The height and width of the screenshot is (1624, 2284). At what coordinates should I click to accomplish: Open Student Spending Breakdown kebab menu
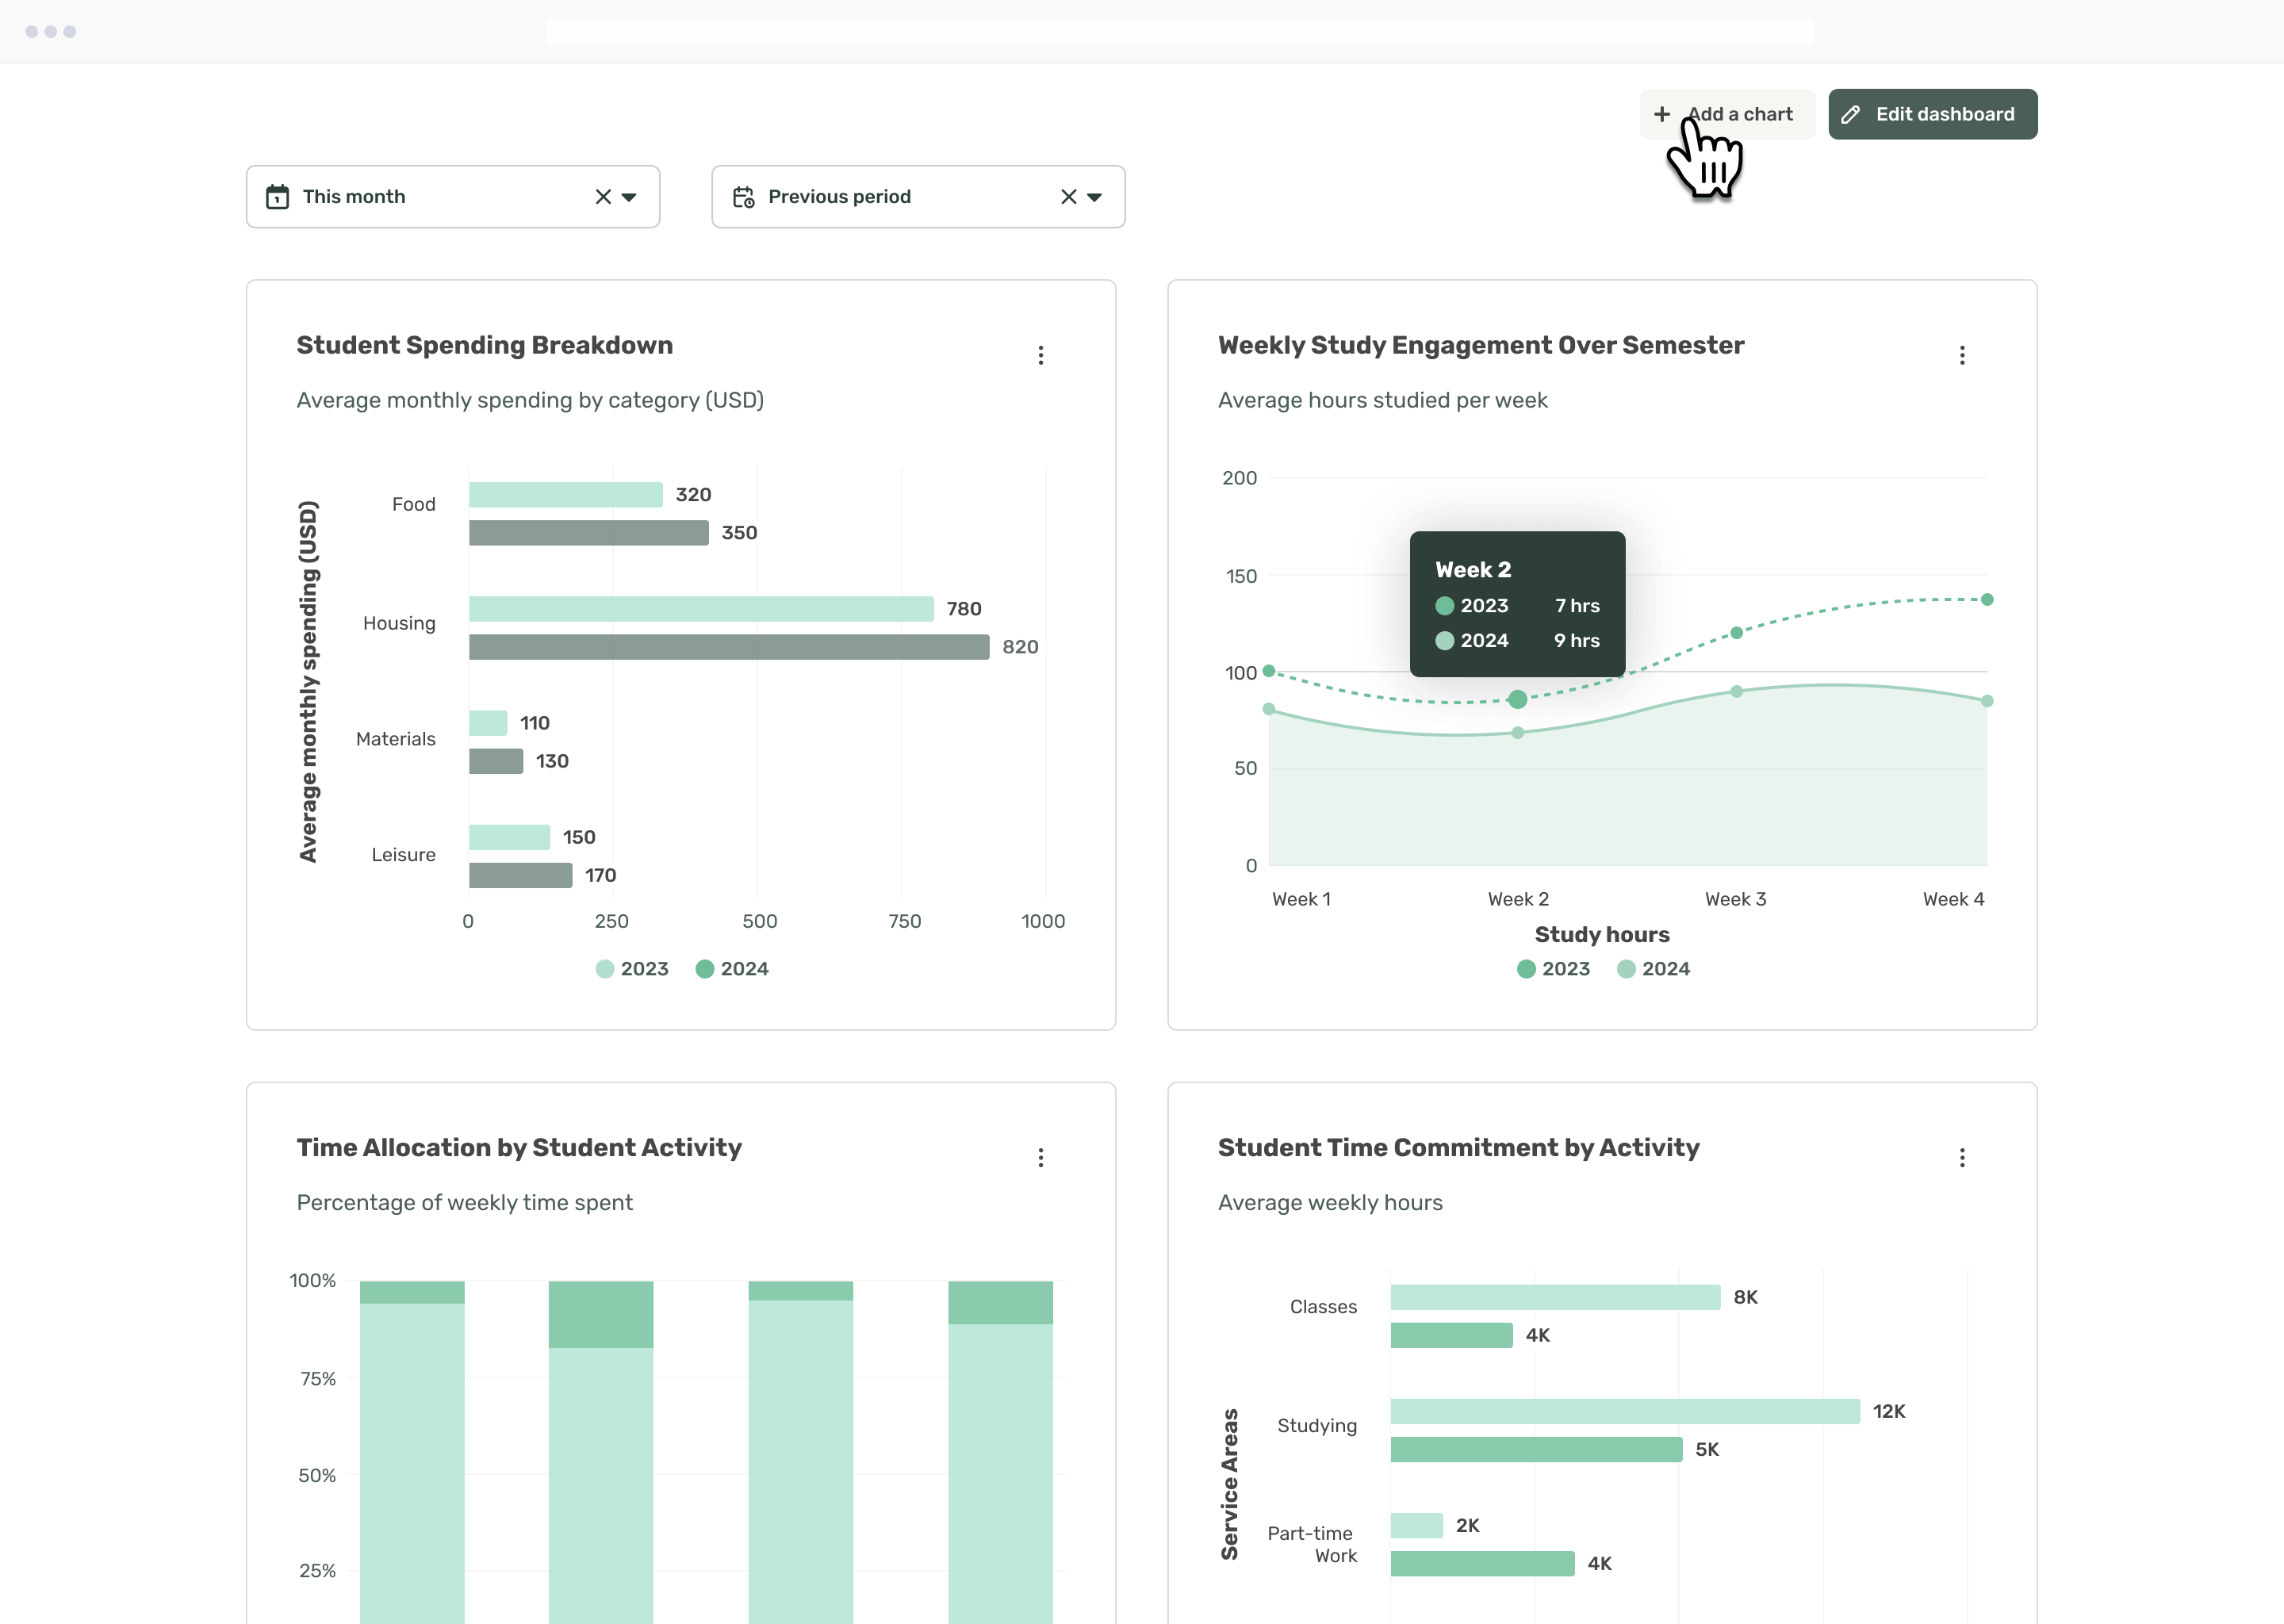pyautogui.click(x=1040, y=355)
